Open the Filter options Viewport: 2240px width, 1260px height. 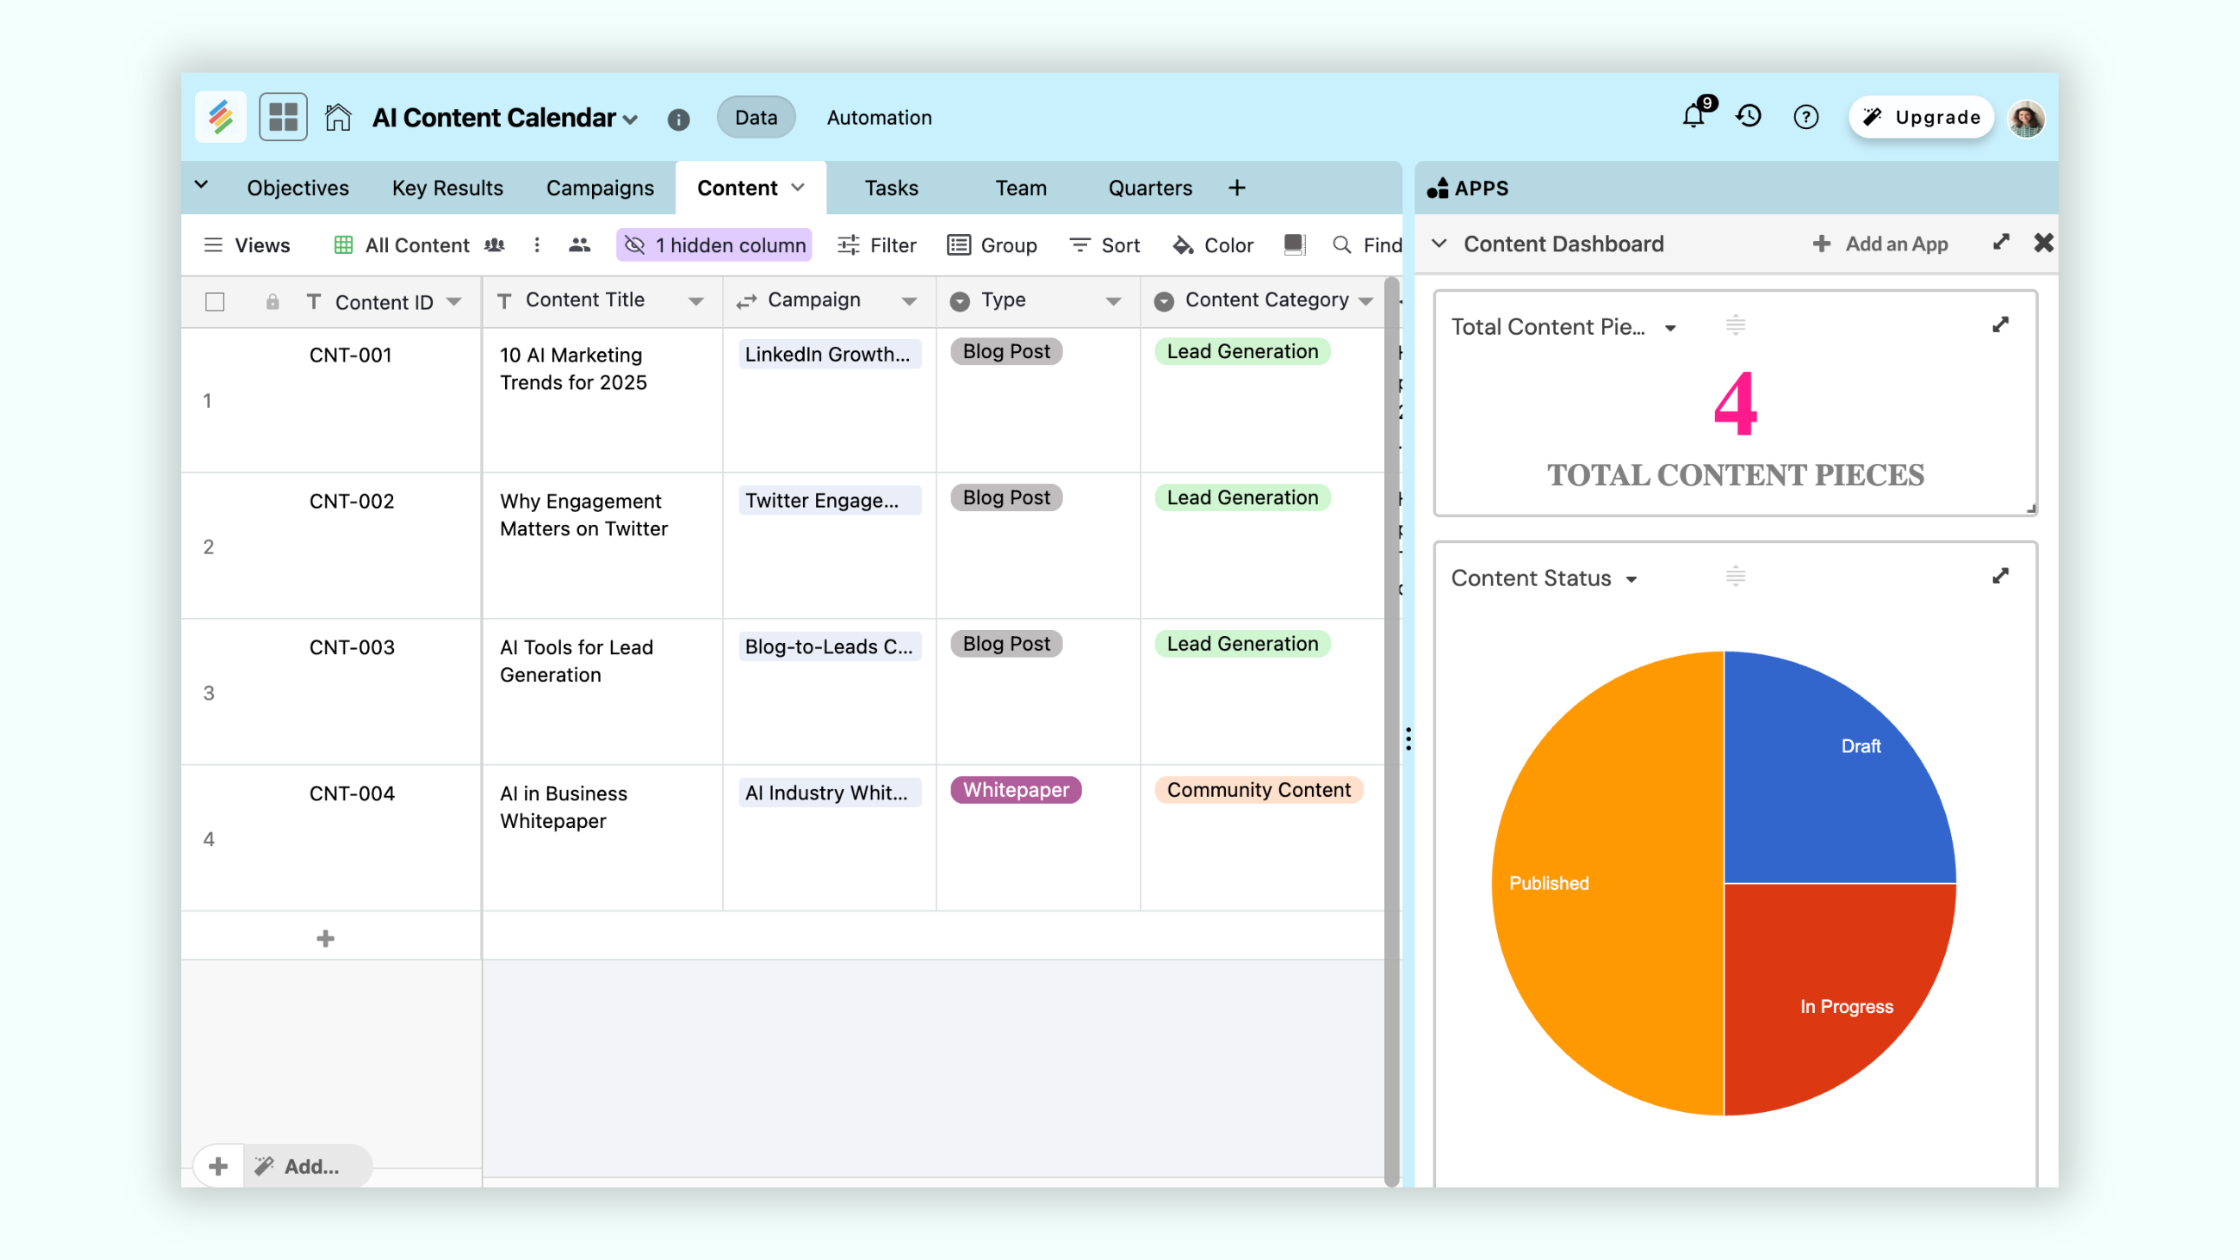[877, 245]
